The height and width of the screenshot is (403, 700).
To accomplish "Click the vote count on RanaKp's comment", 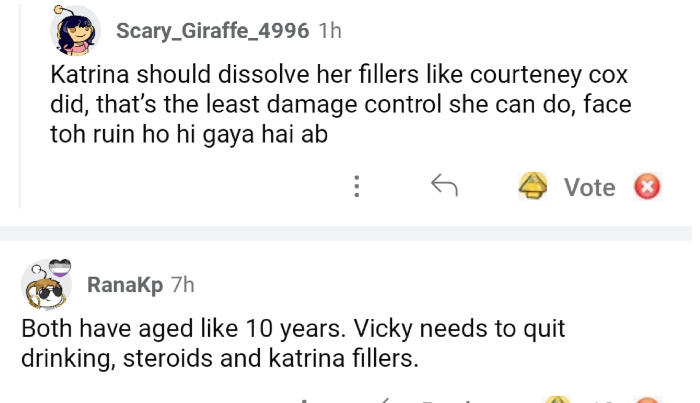I will click(603, 400).
